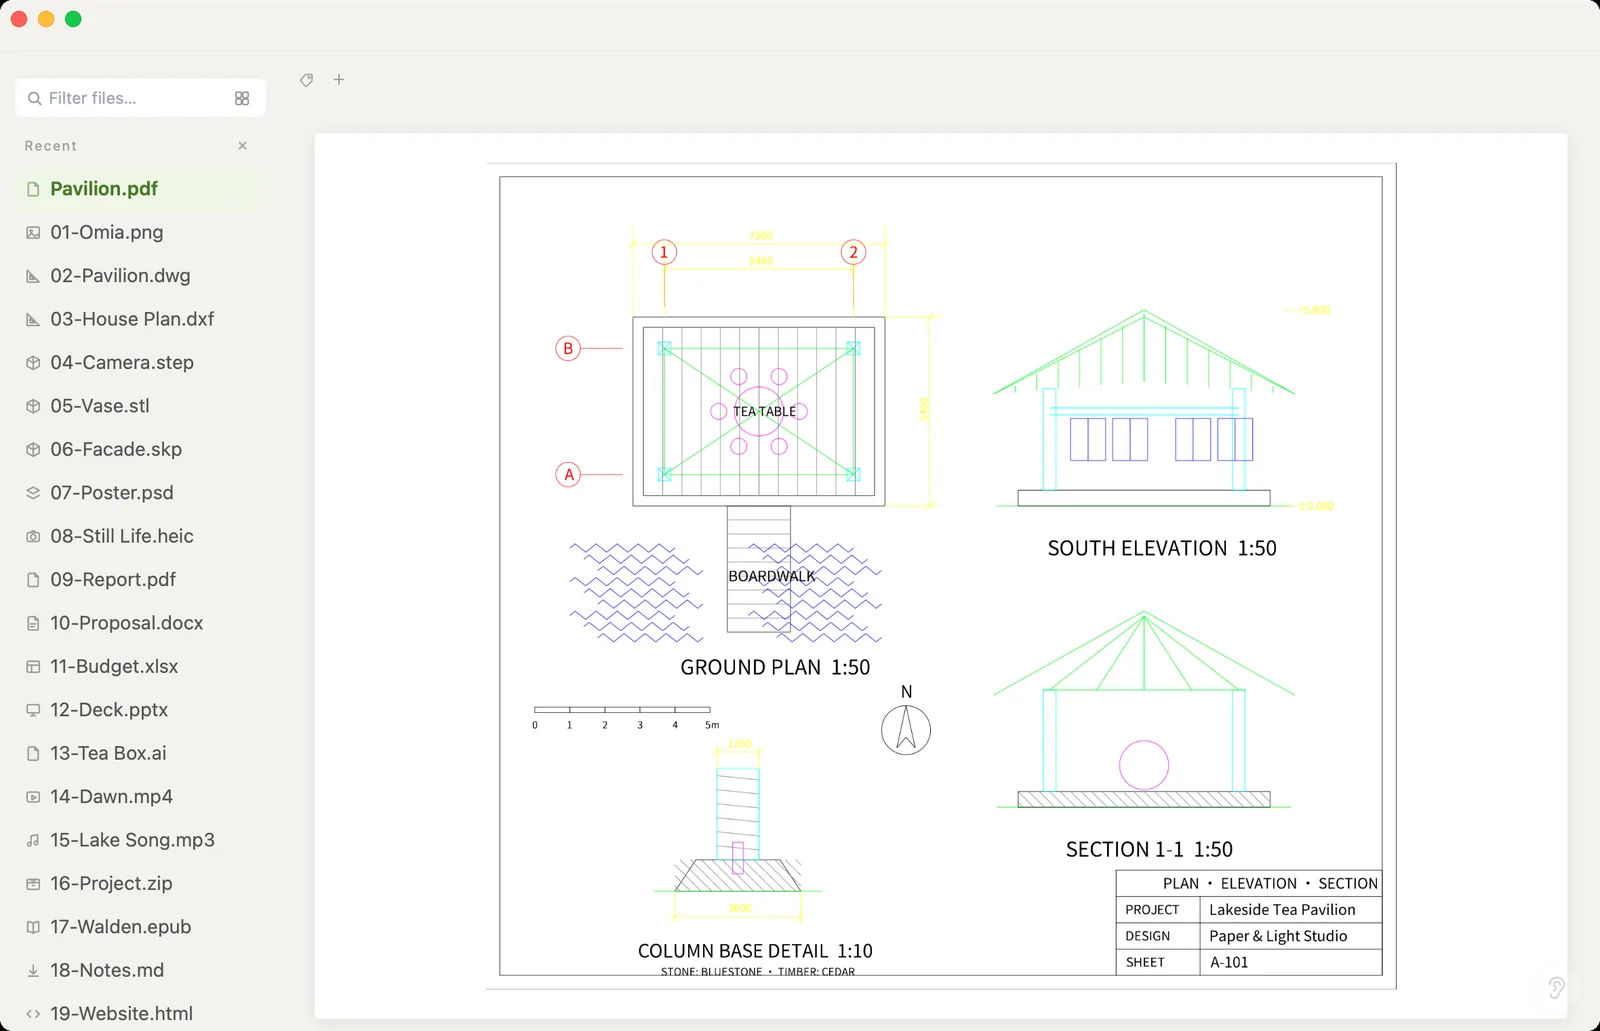Screen dimensions: 1600x1031
Task: Click the drawing icon for 03-House Plan.dxf
Action: tap(33, 319)
